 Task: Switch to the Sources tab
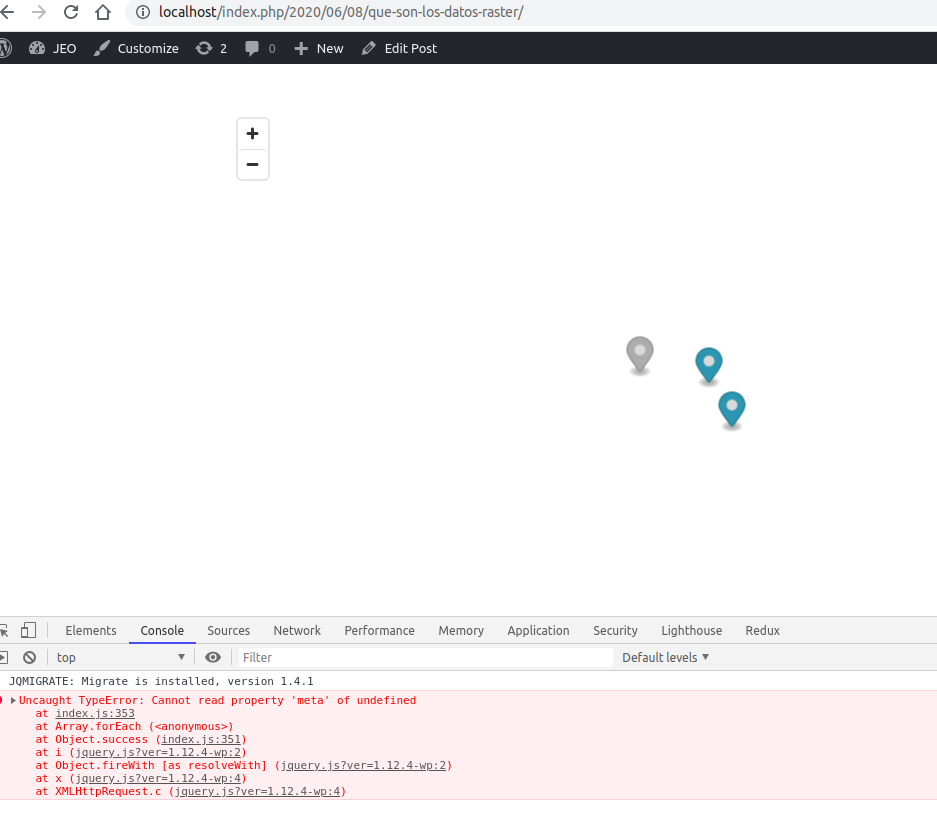[x=228, y=631]
